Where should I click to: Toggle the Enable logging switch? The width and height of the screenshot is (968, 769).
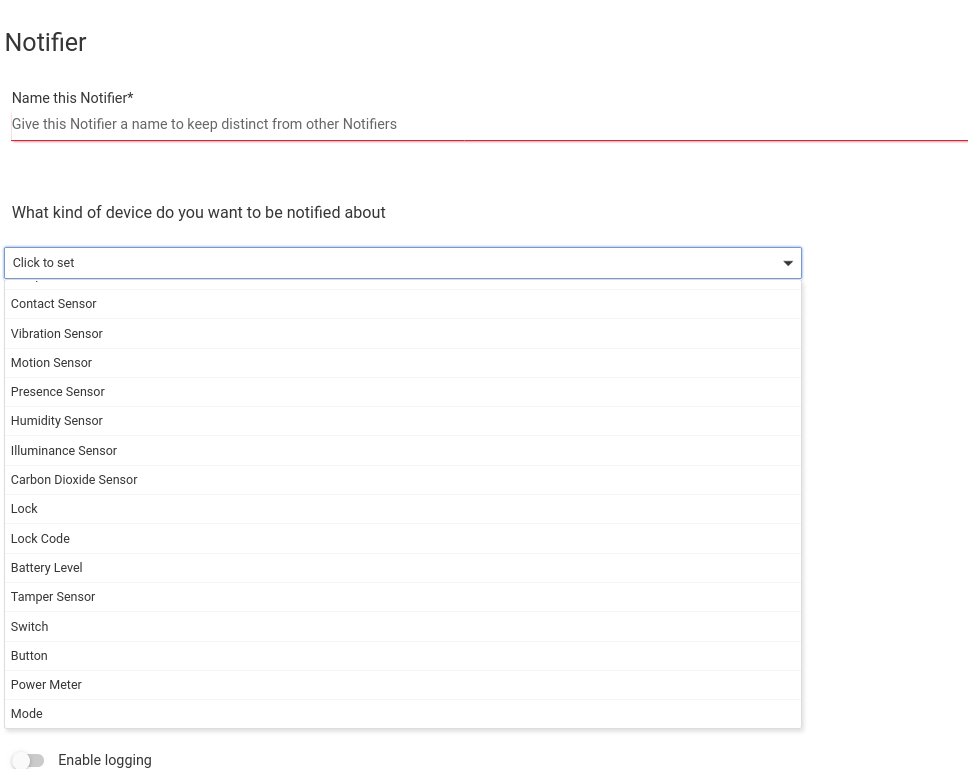[29, 761]
